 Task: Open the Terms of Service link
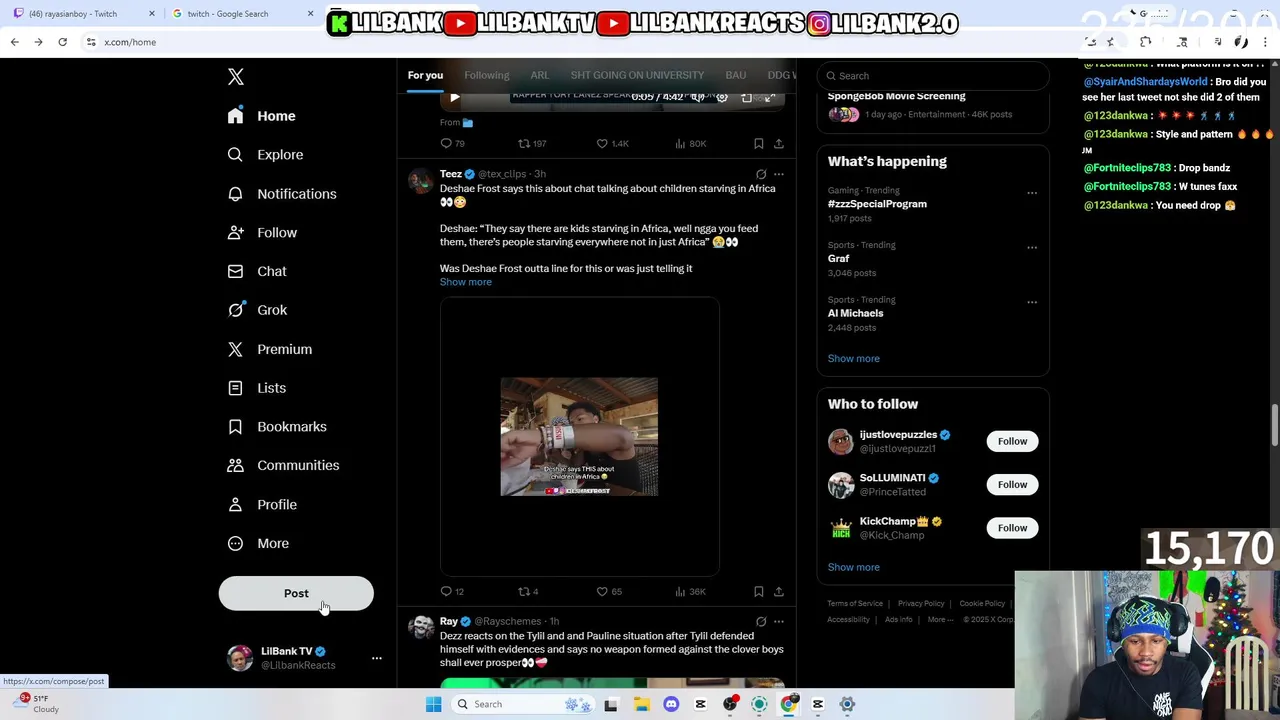(x=855, y=604)
